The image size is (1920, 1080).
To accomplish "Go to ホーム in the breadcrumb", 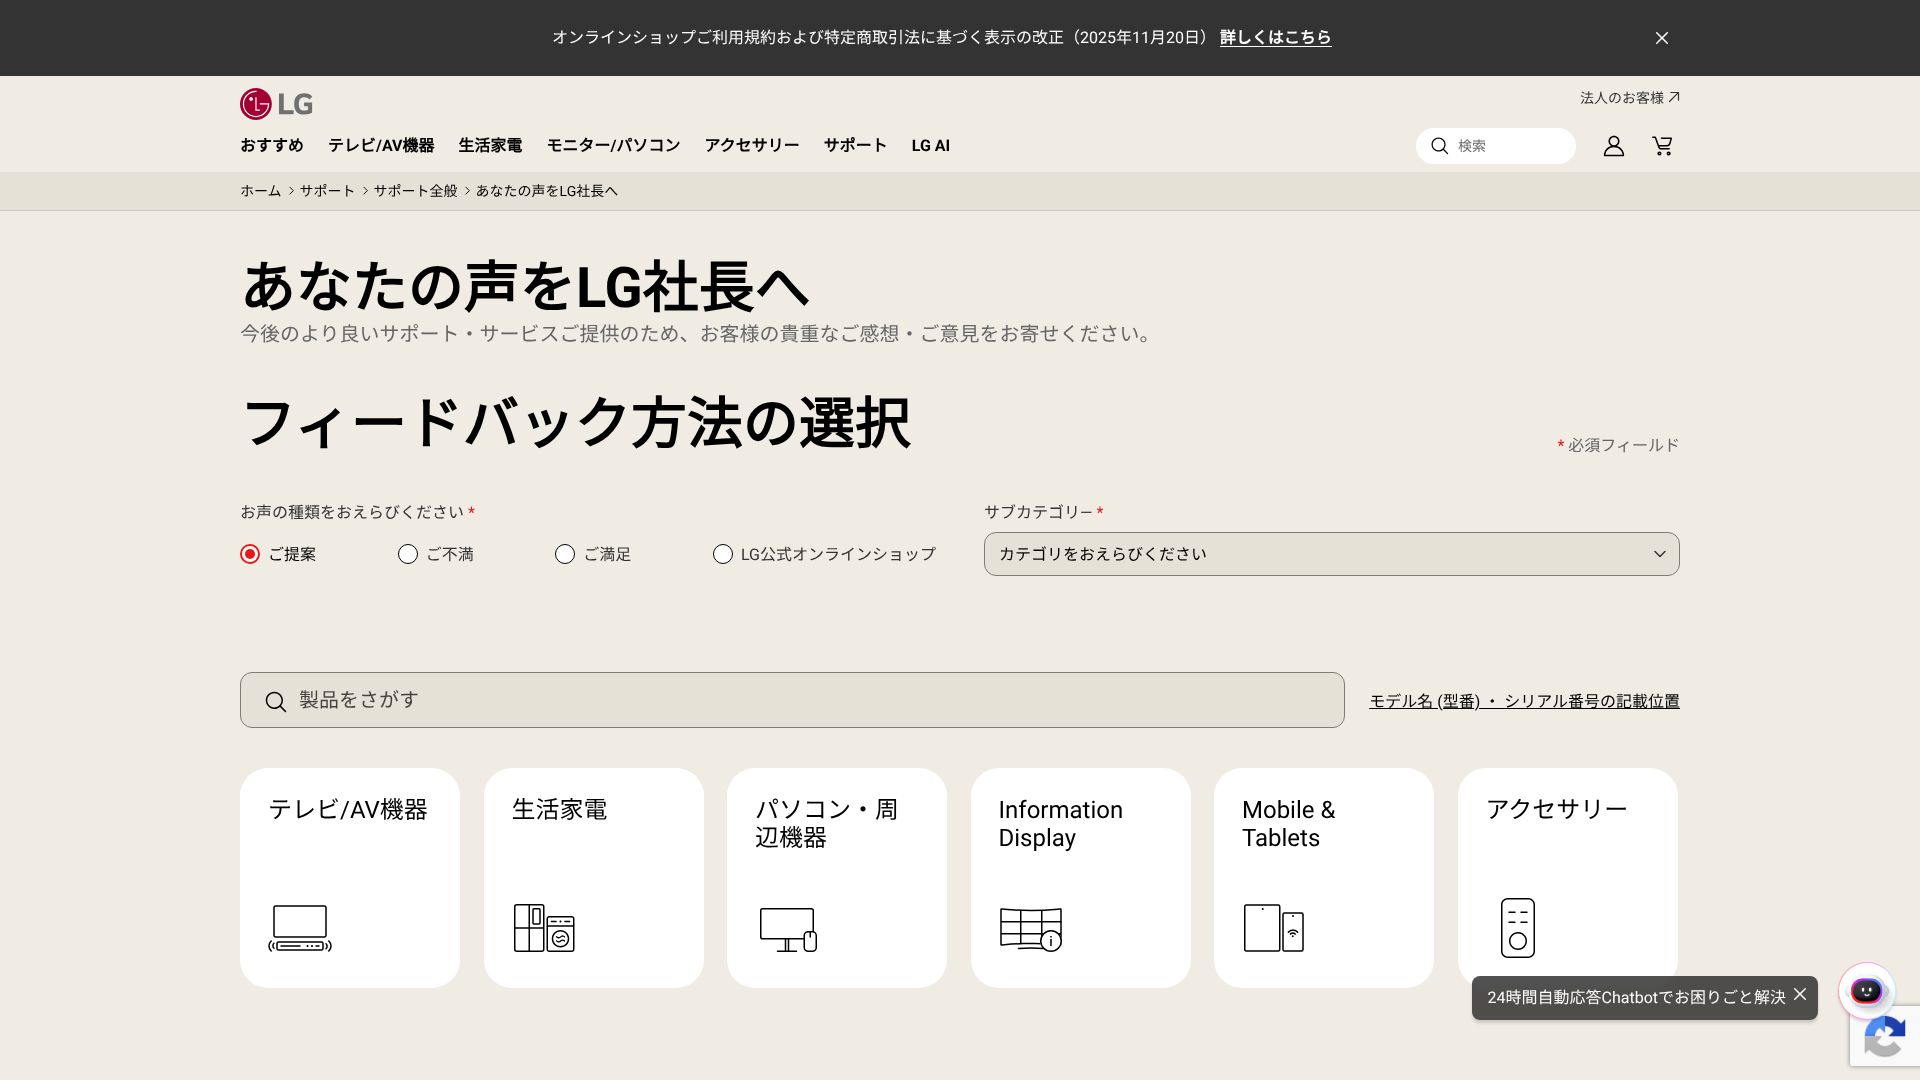I will coord(261,191).
